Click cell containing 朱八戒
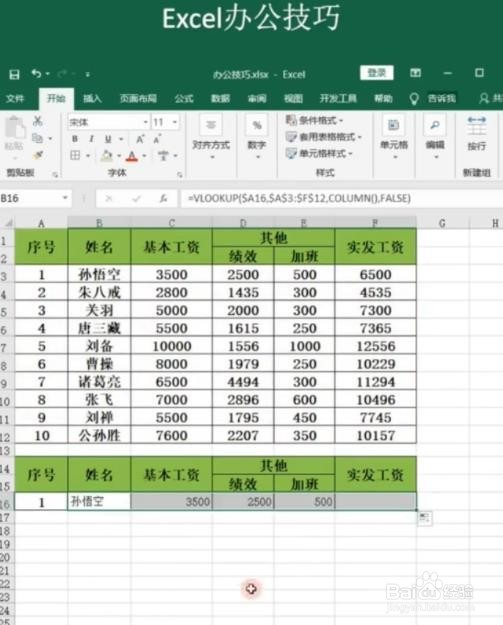The height and width of the screenshot is (625, 503). click(x=99, y=293)
